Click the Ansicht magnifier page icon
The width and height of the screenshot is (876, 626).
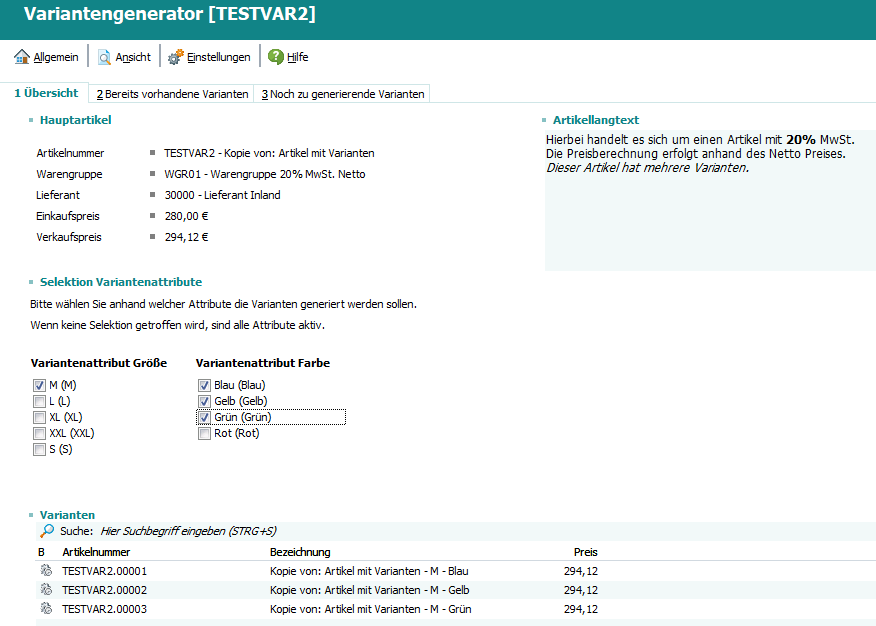coord(104,57)
